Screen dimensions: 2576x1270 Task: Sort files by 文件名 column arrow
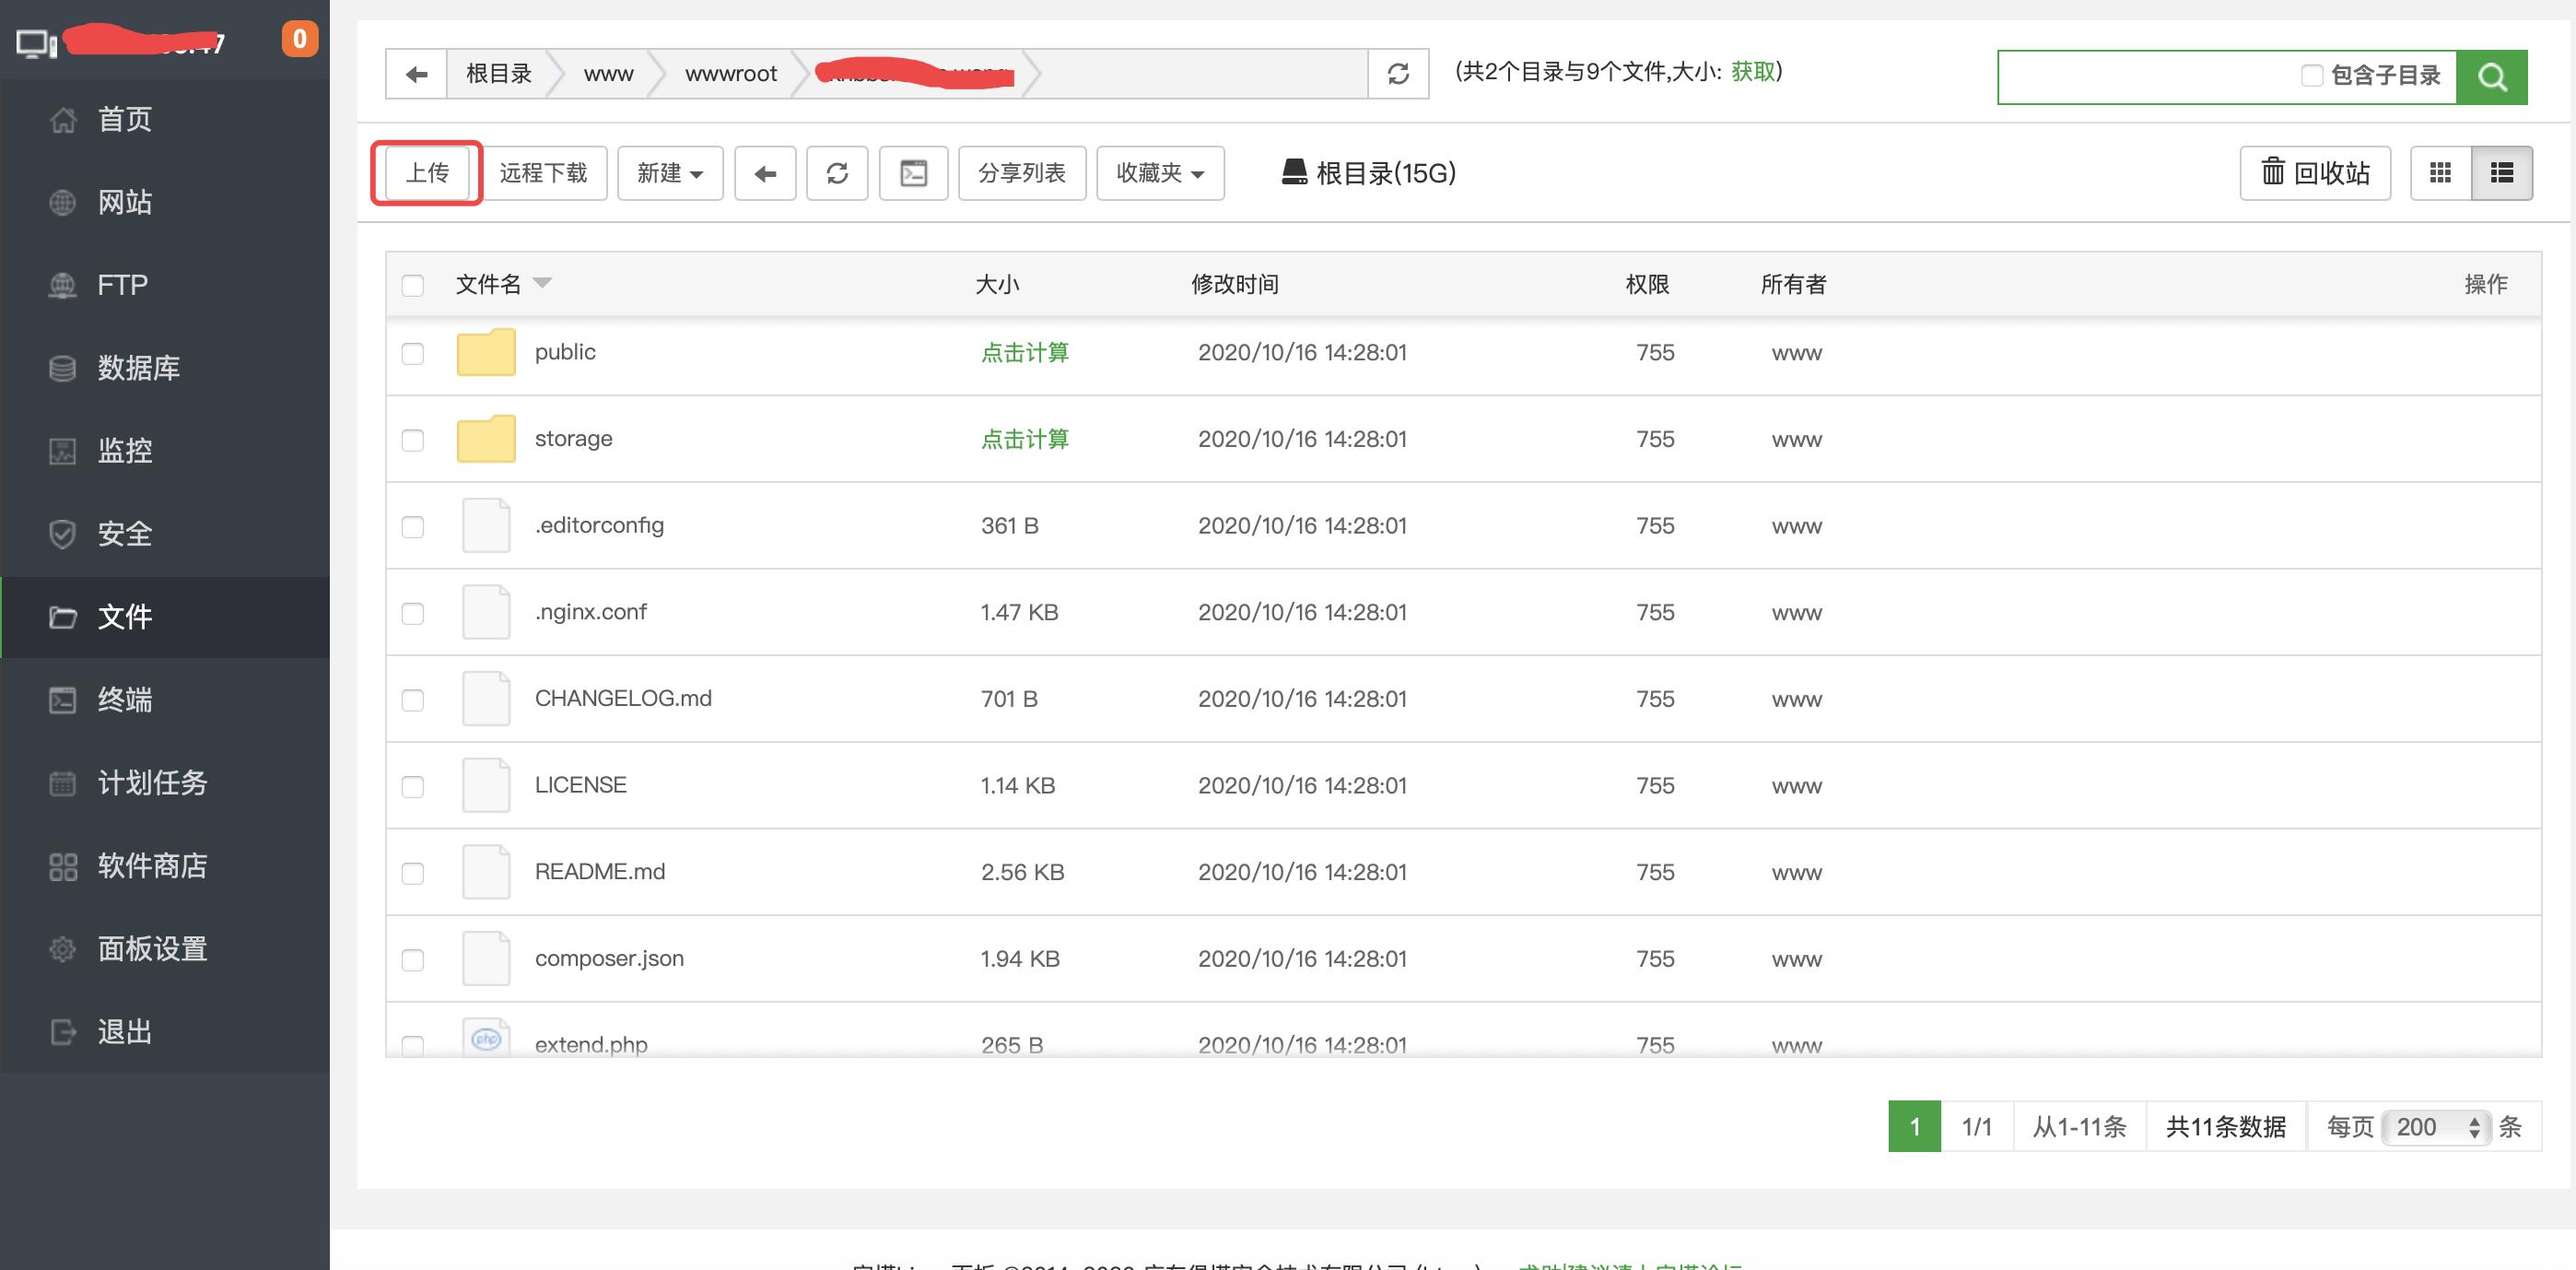[543, 283]
